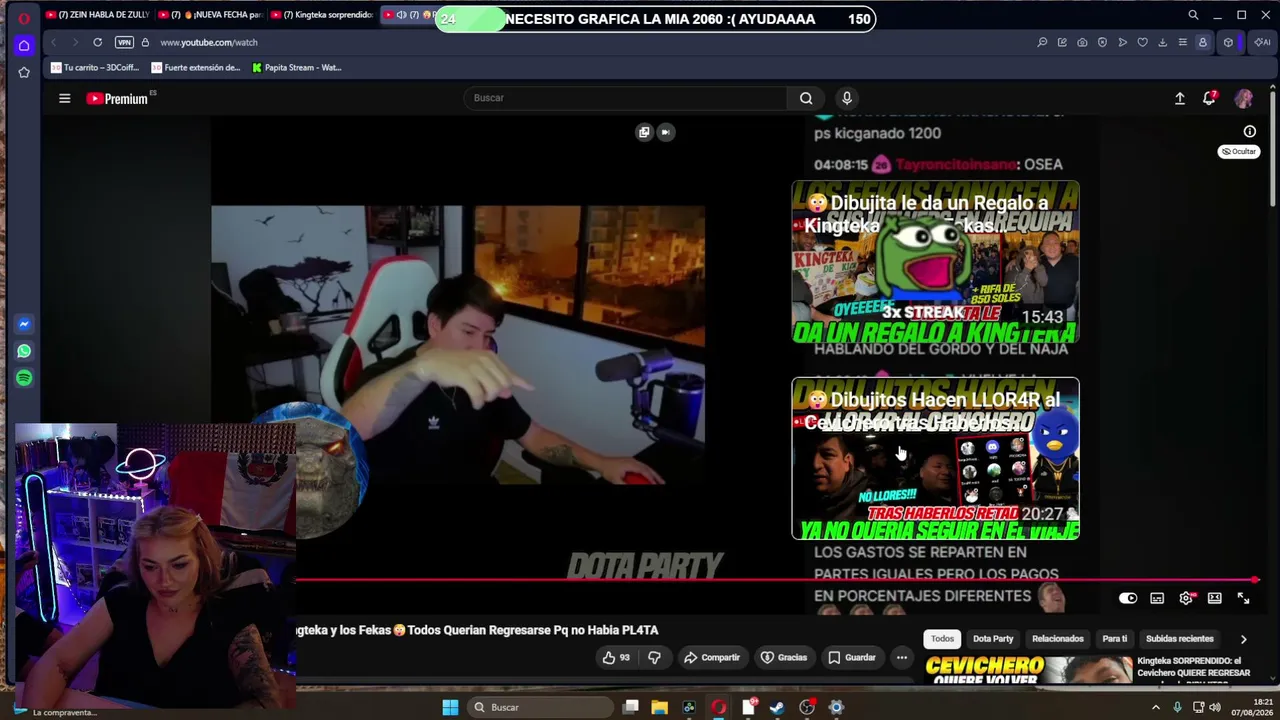Open the 'Fuerte extensión de' bookmark
The width and height of the screenshot is (1280, 720).
tap(196, 68)
